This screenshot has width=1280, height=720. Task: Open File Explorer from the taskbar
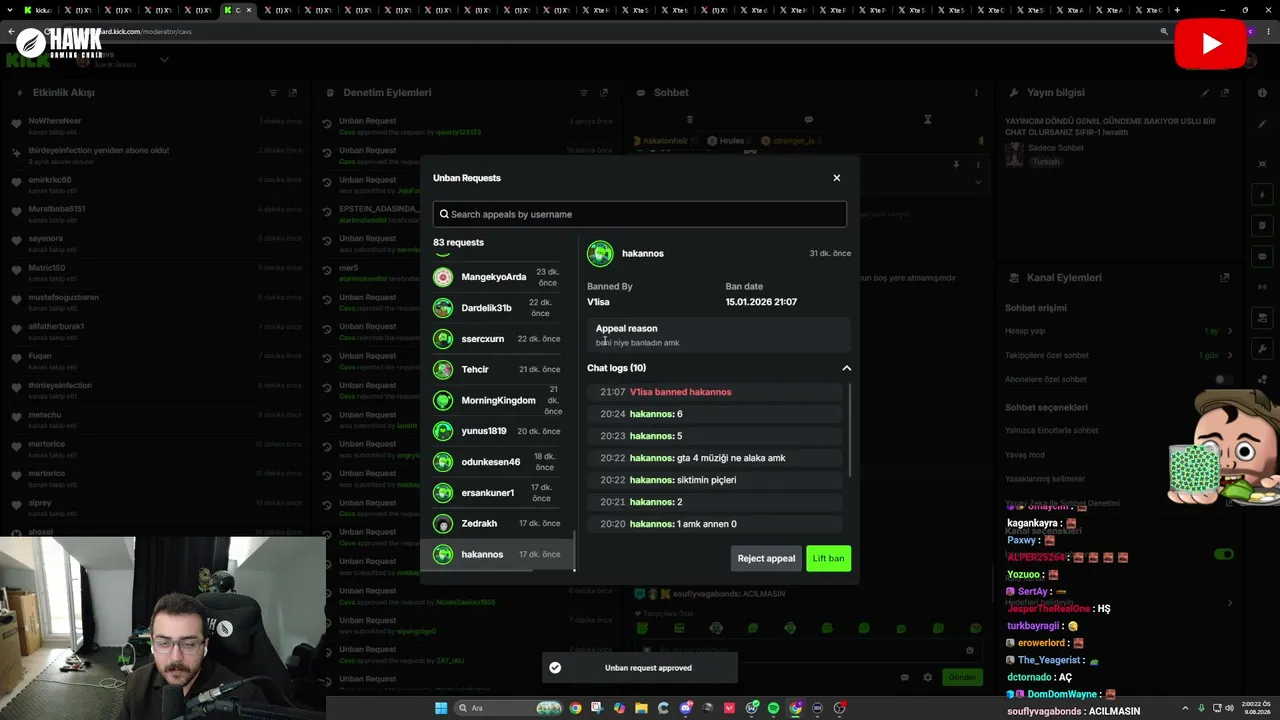pyautogui.click(x=642, y=708)
